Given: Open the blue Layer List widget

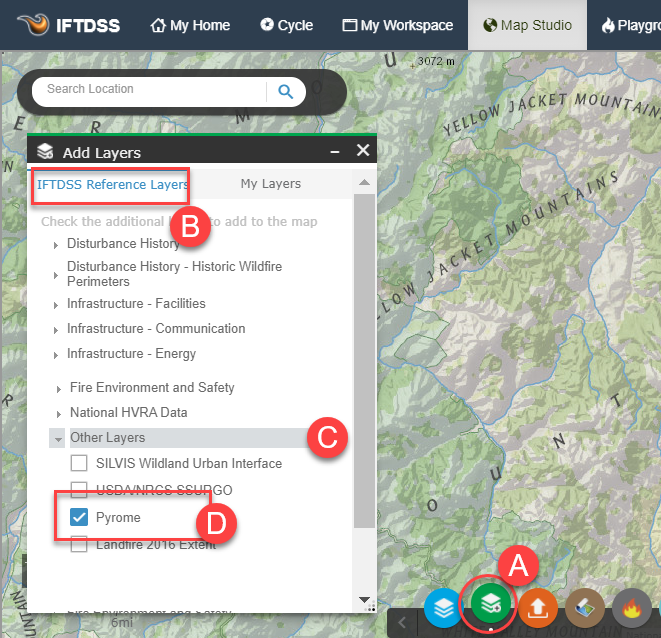Looking at the screenshot, I should 443,608.
